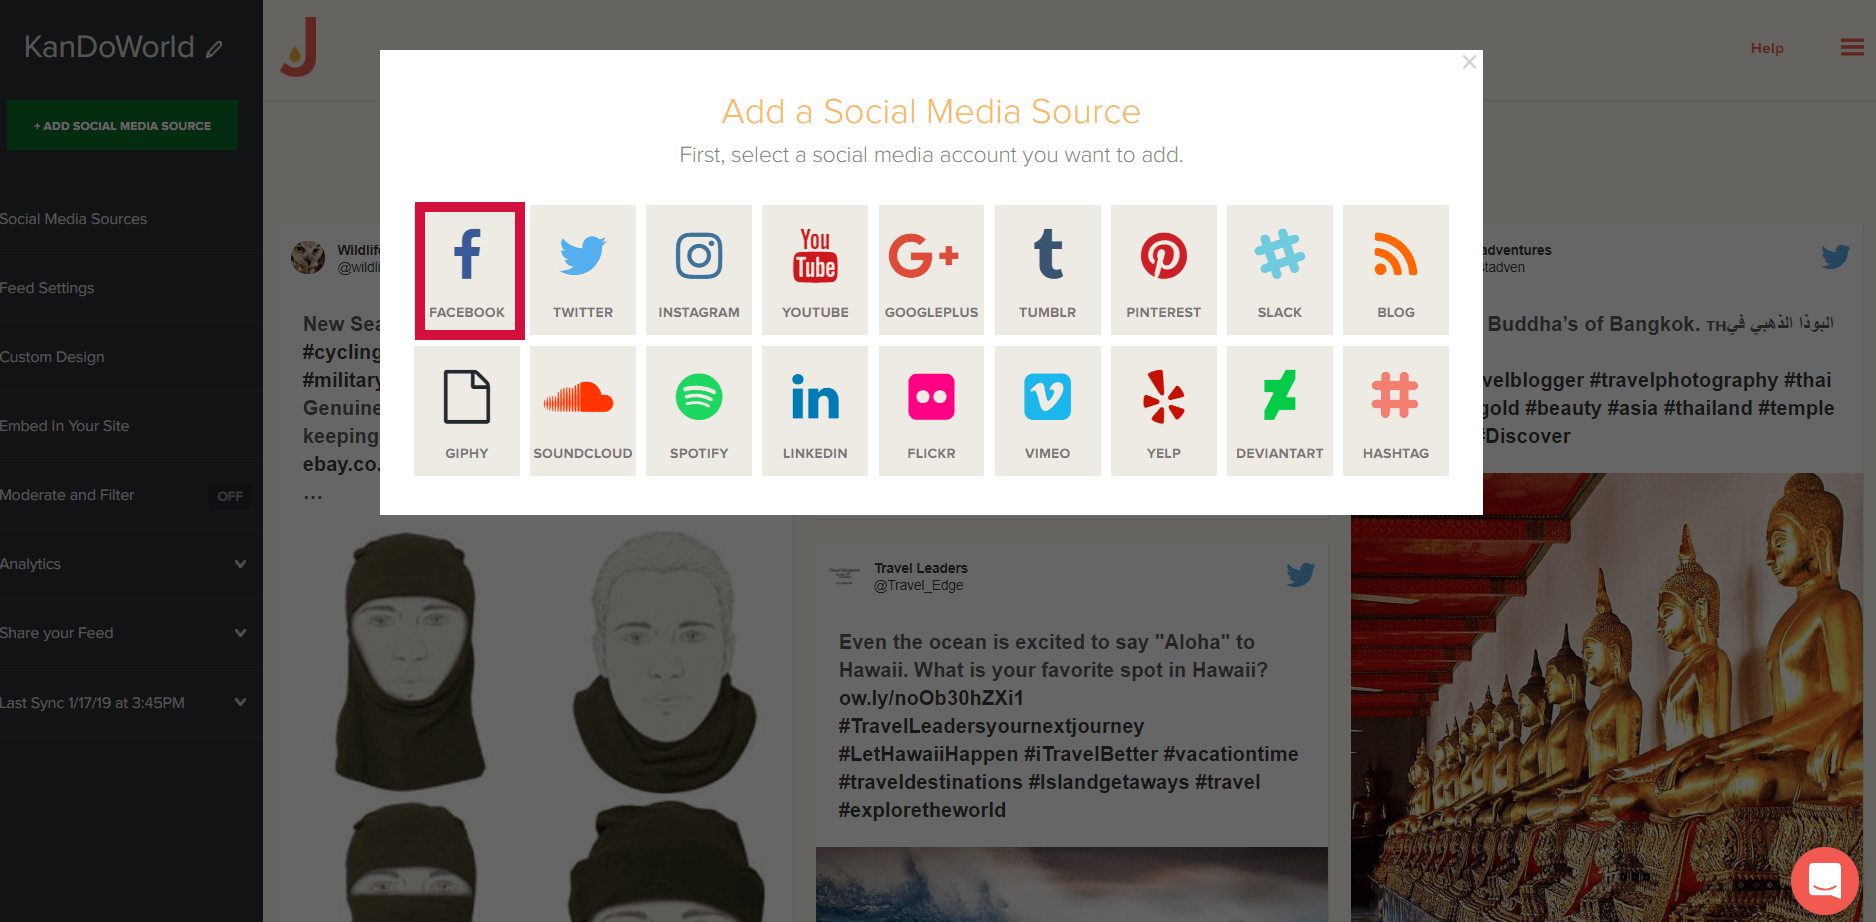Select the YouTube source tile

[815, 270]
